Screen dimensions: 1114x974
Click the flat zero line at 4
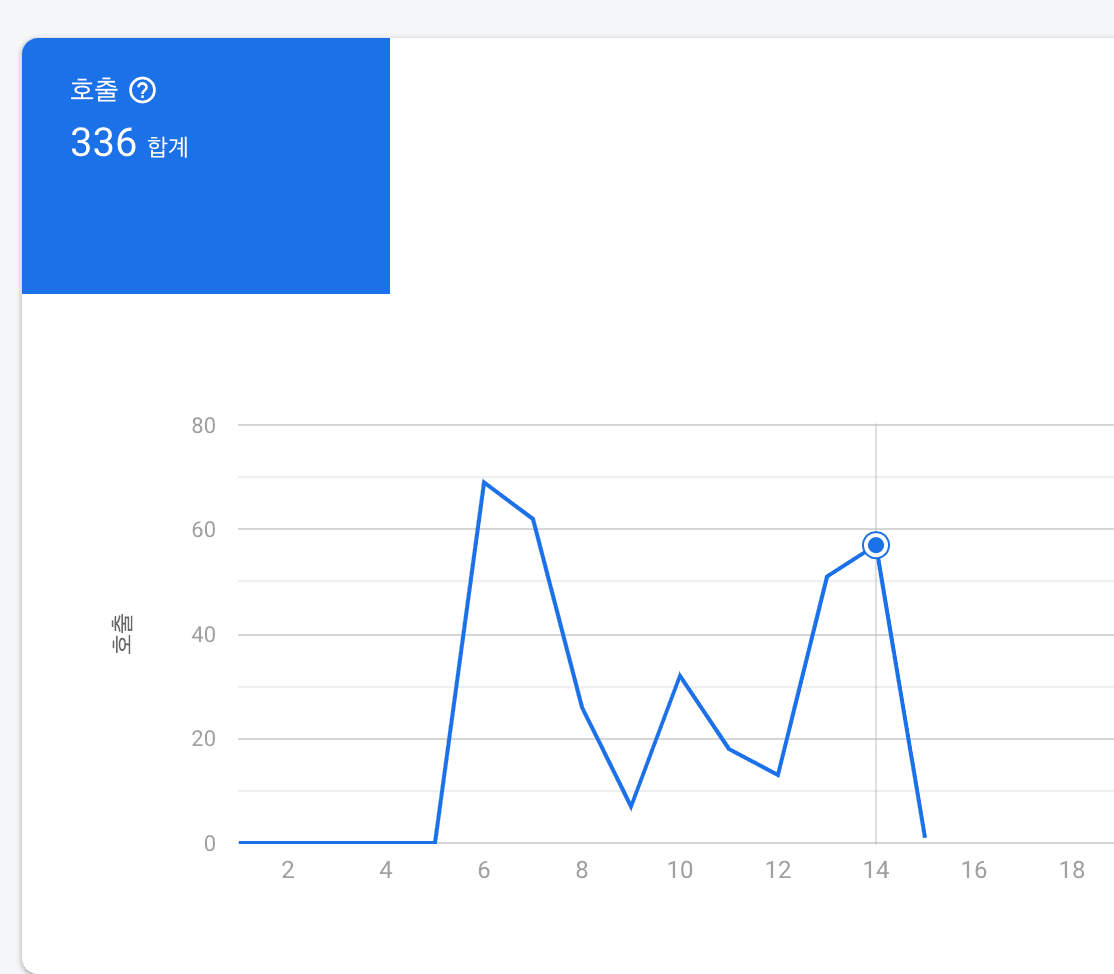coord(386,842)
